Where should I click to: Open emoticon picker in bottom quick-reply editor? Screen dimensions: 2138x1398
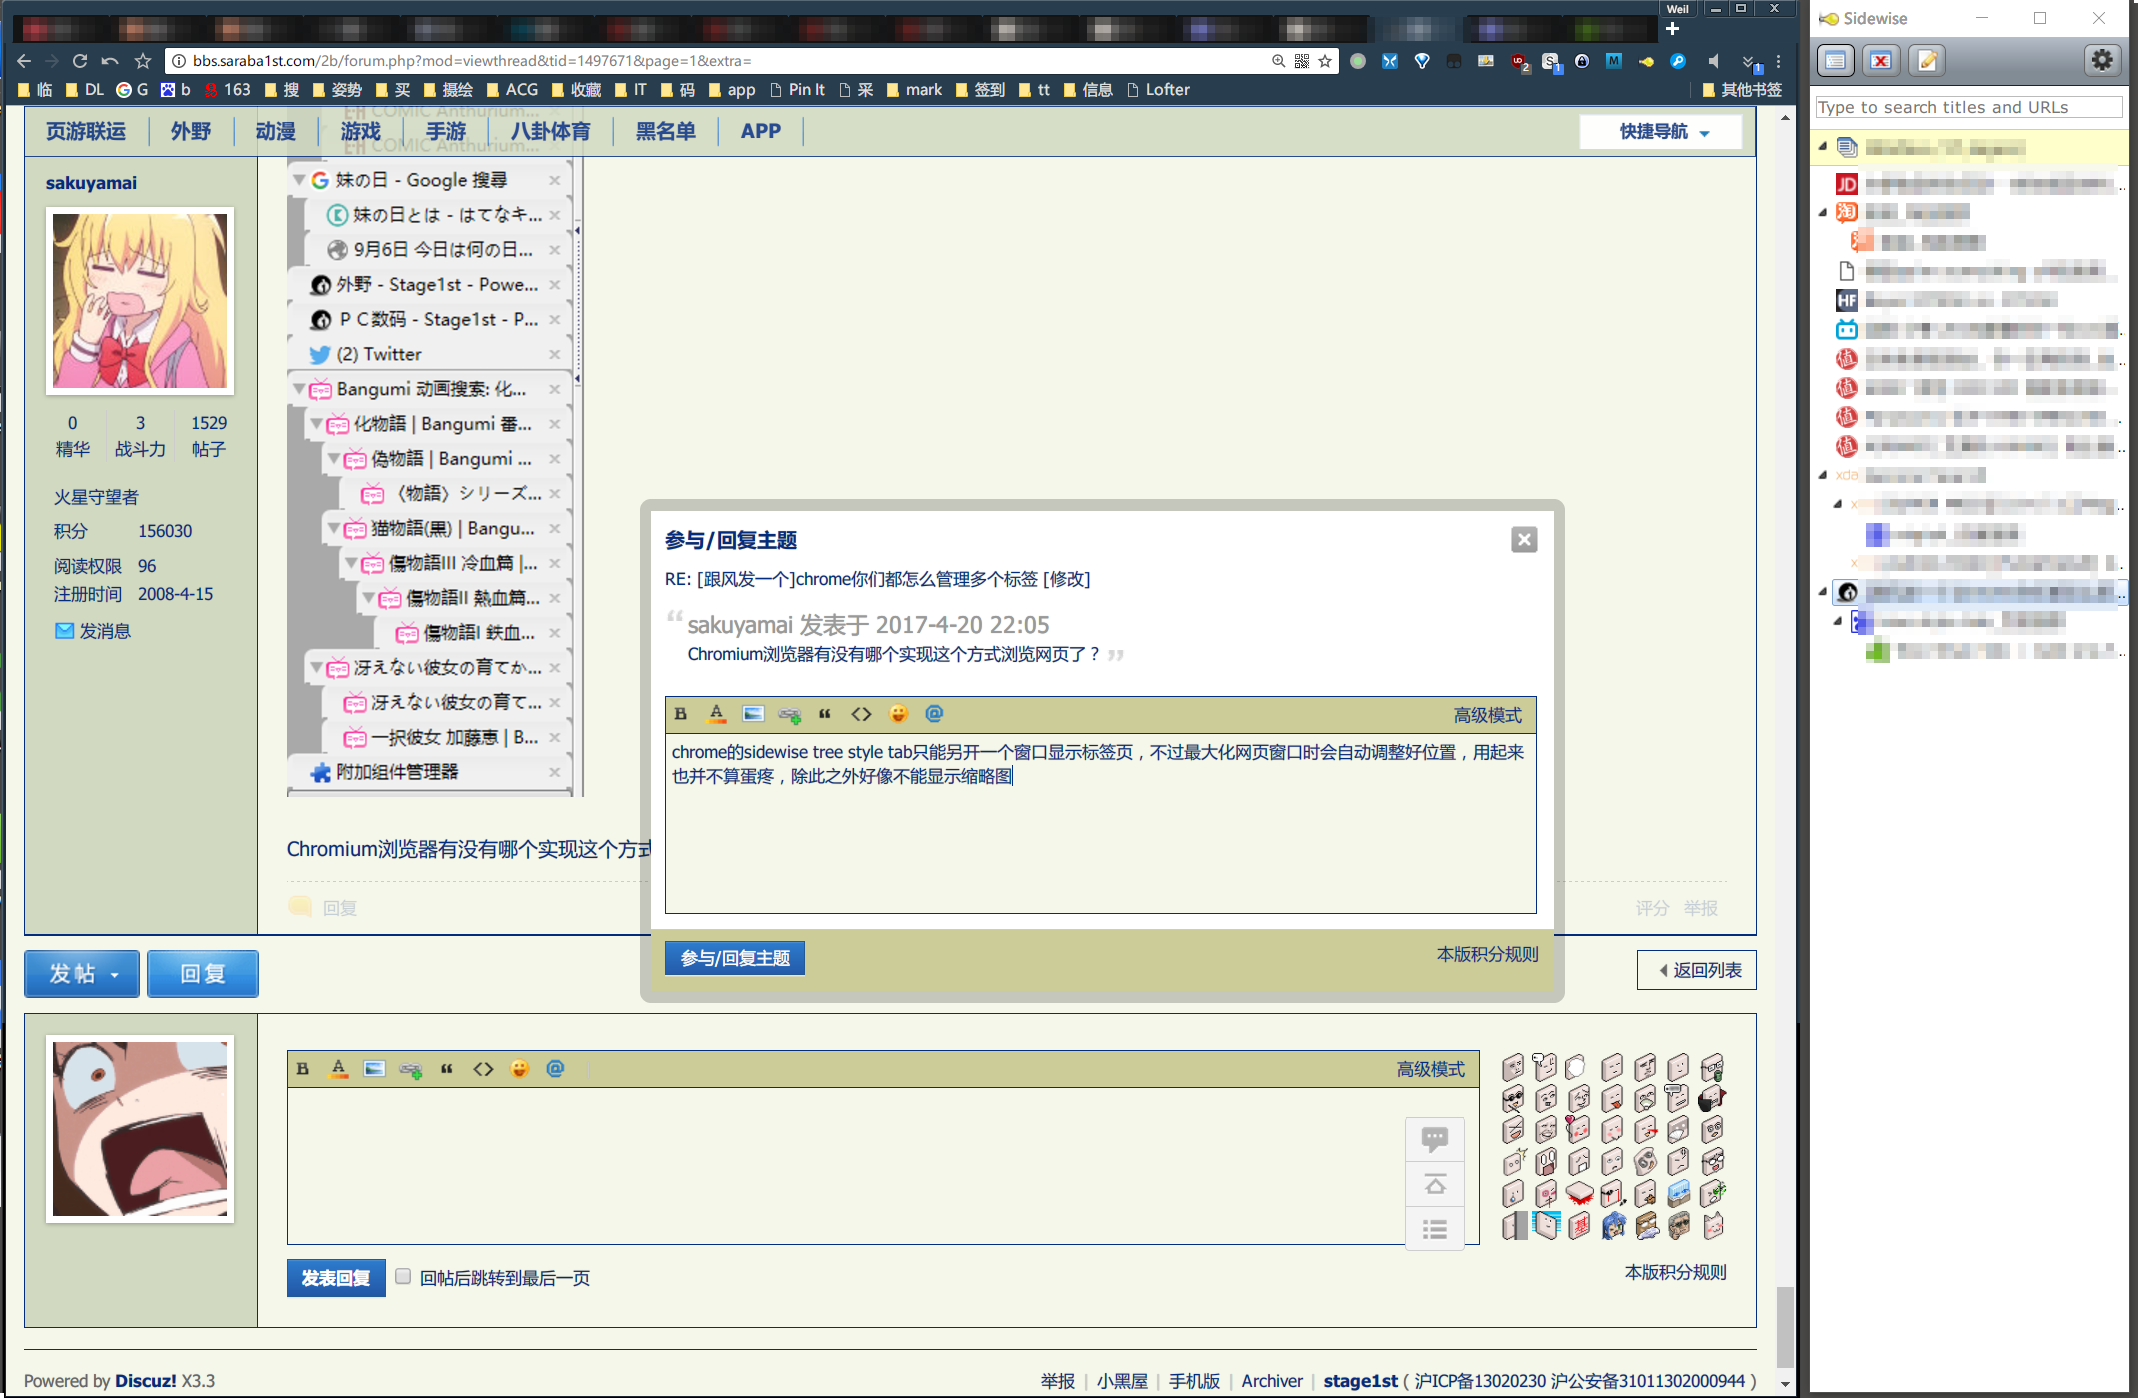pos(519,1069)
